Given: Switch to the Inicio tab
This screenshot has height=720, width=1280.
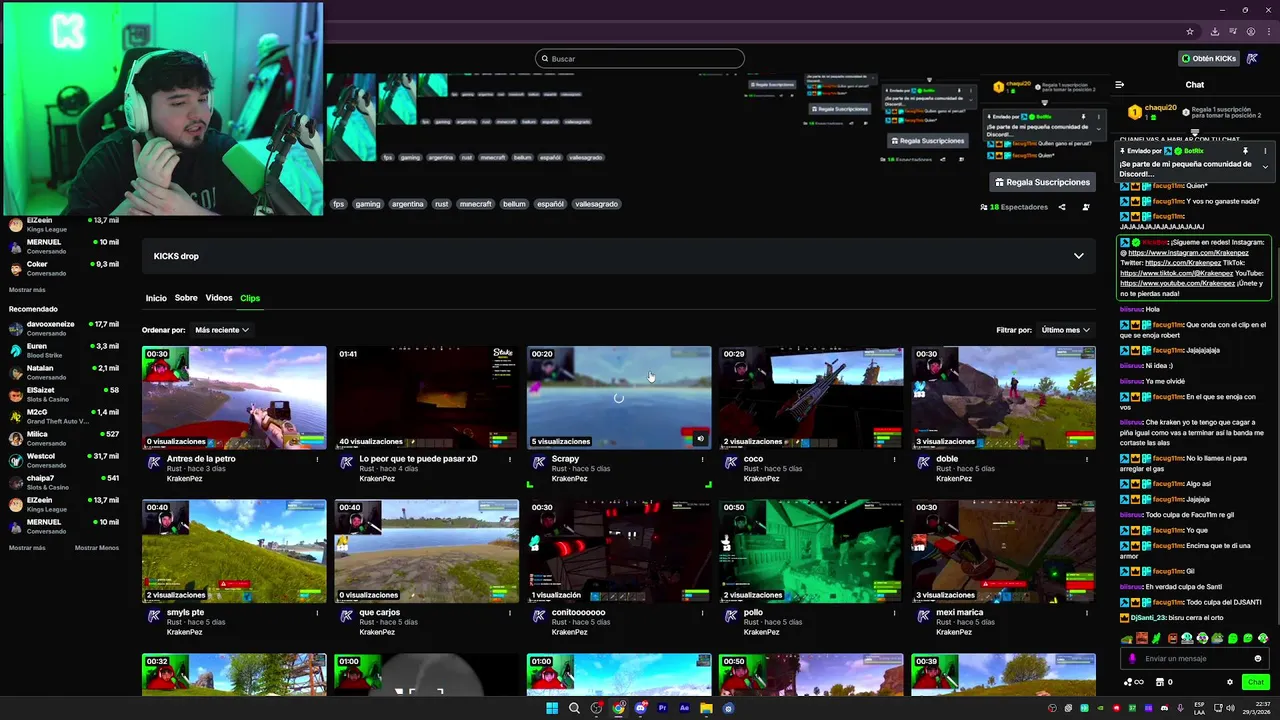Looking at the screenshot, I should pyautogui.click(x=156, y=298).
